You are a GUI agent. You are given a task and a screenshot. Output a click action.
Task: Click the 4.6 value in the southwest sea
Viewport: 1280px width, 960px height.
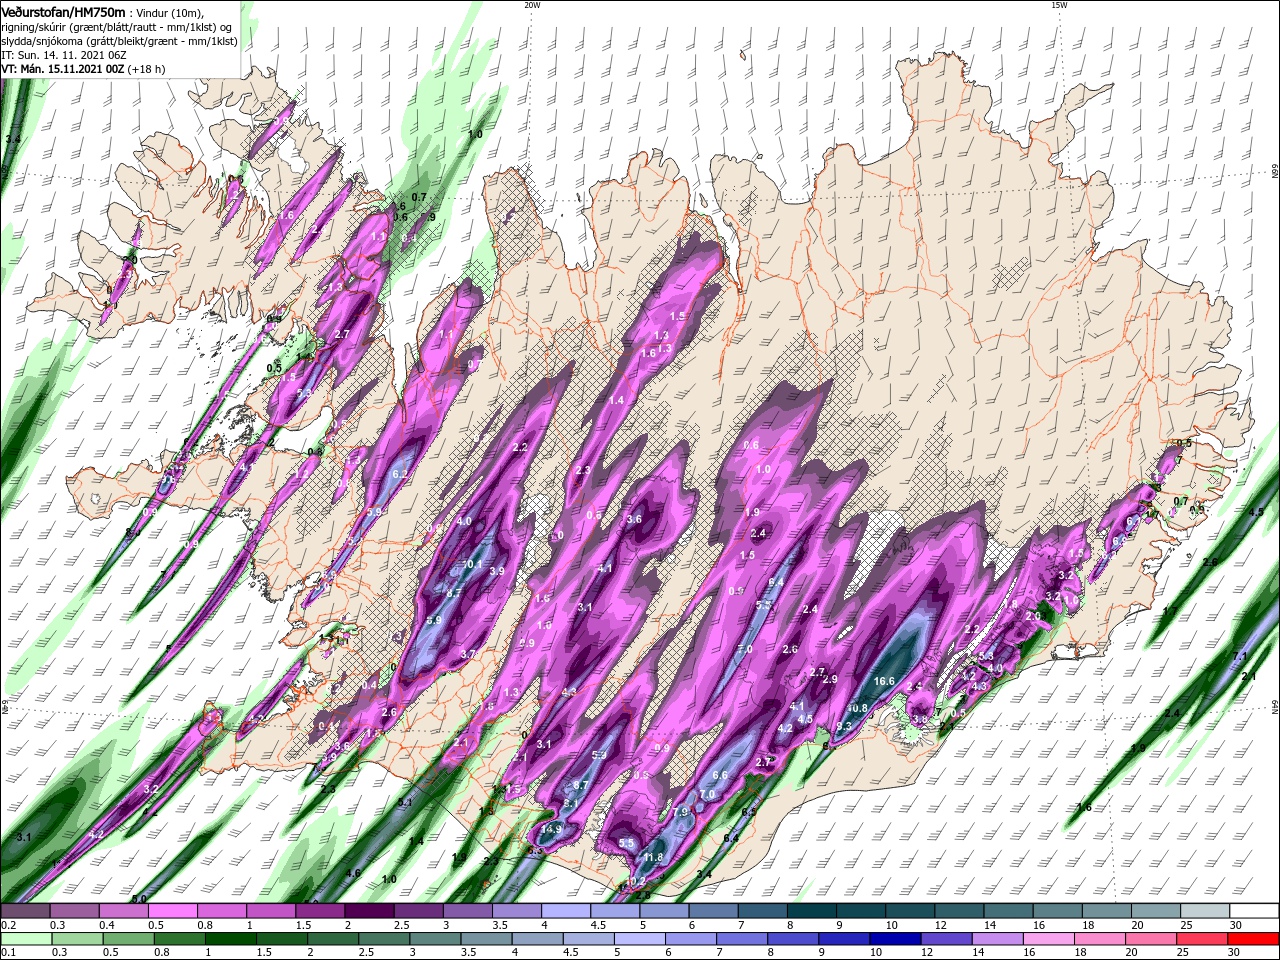coord(352,874)
